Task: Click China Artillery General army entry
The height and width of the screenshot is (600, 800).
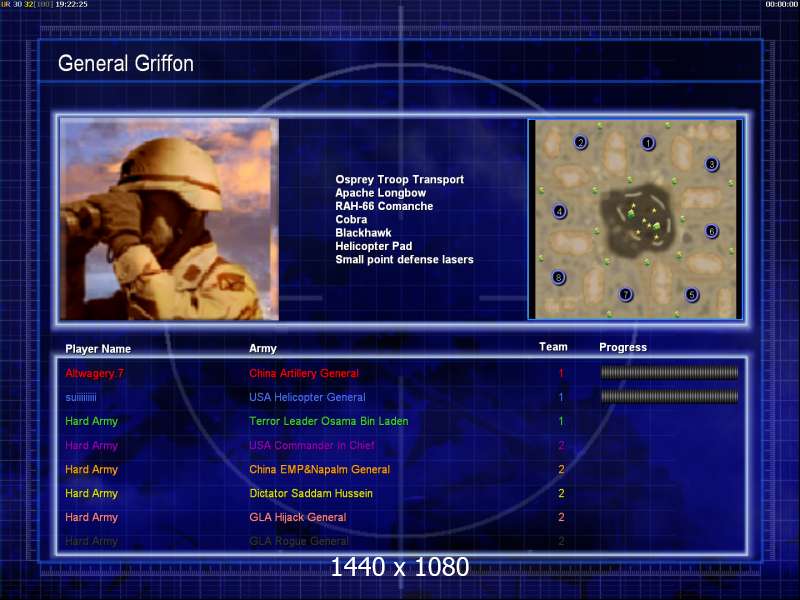Action: click(304, 373)
